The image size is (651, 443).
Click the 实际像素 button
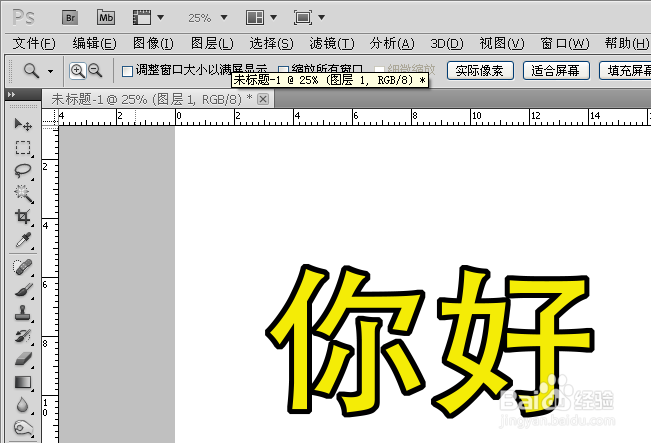480,71
